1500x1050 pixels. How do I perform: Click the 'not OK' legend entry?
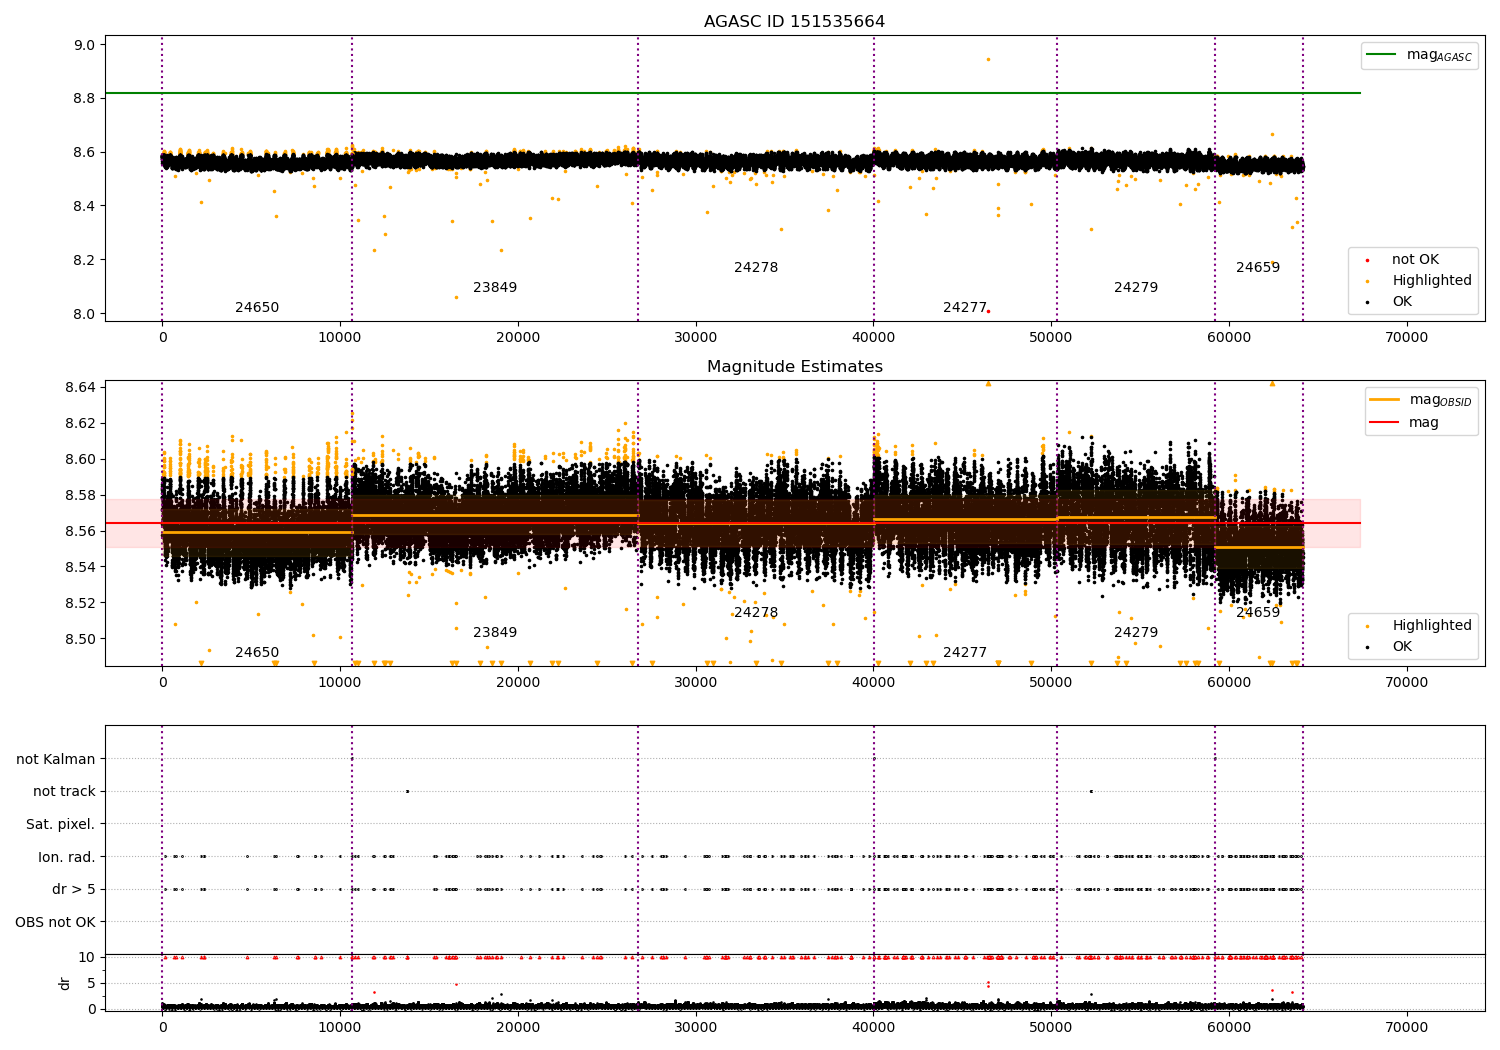[x=1415, y=260]
